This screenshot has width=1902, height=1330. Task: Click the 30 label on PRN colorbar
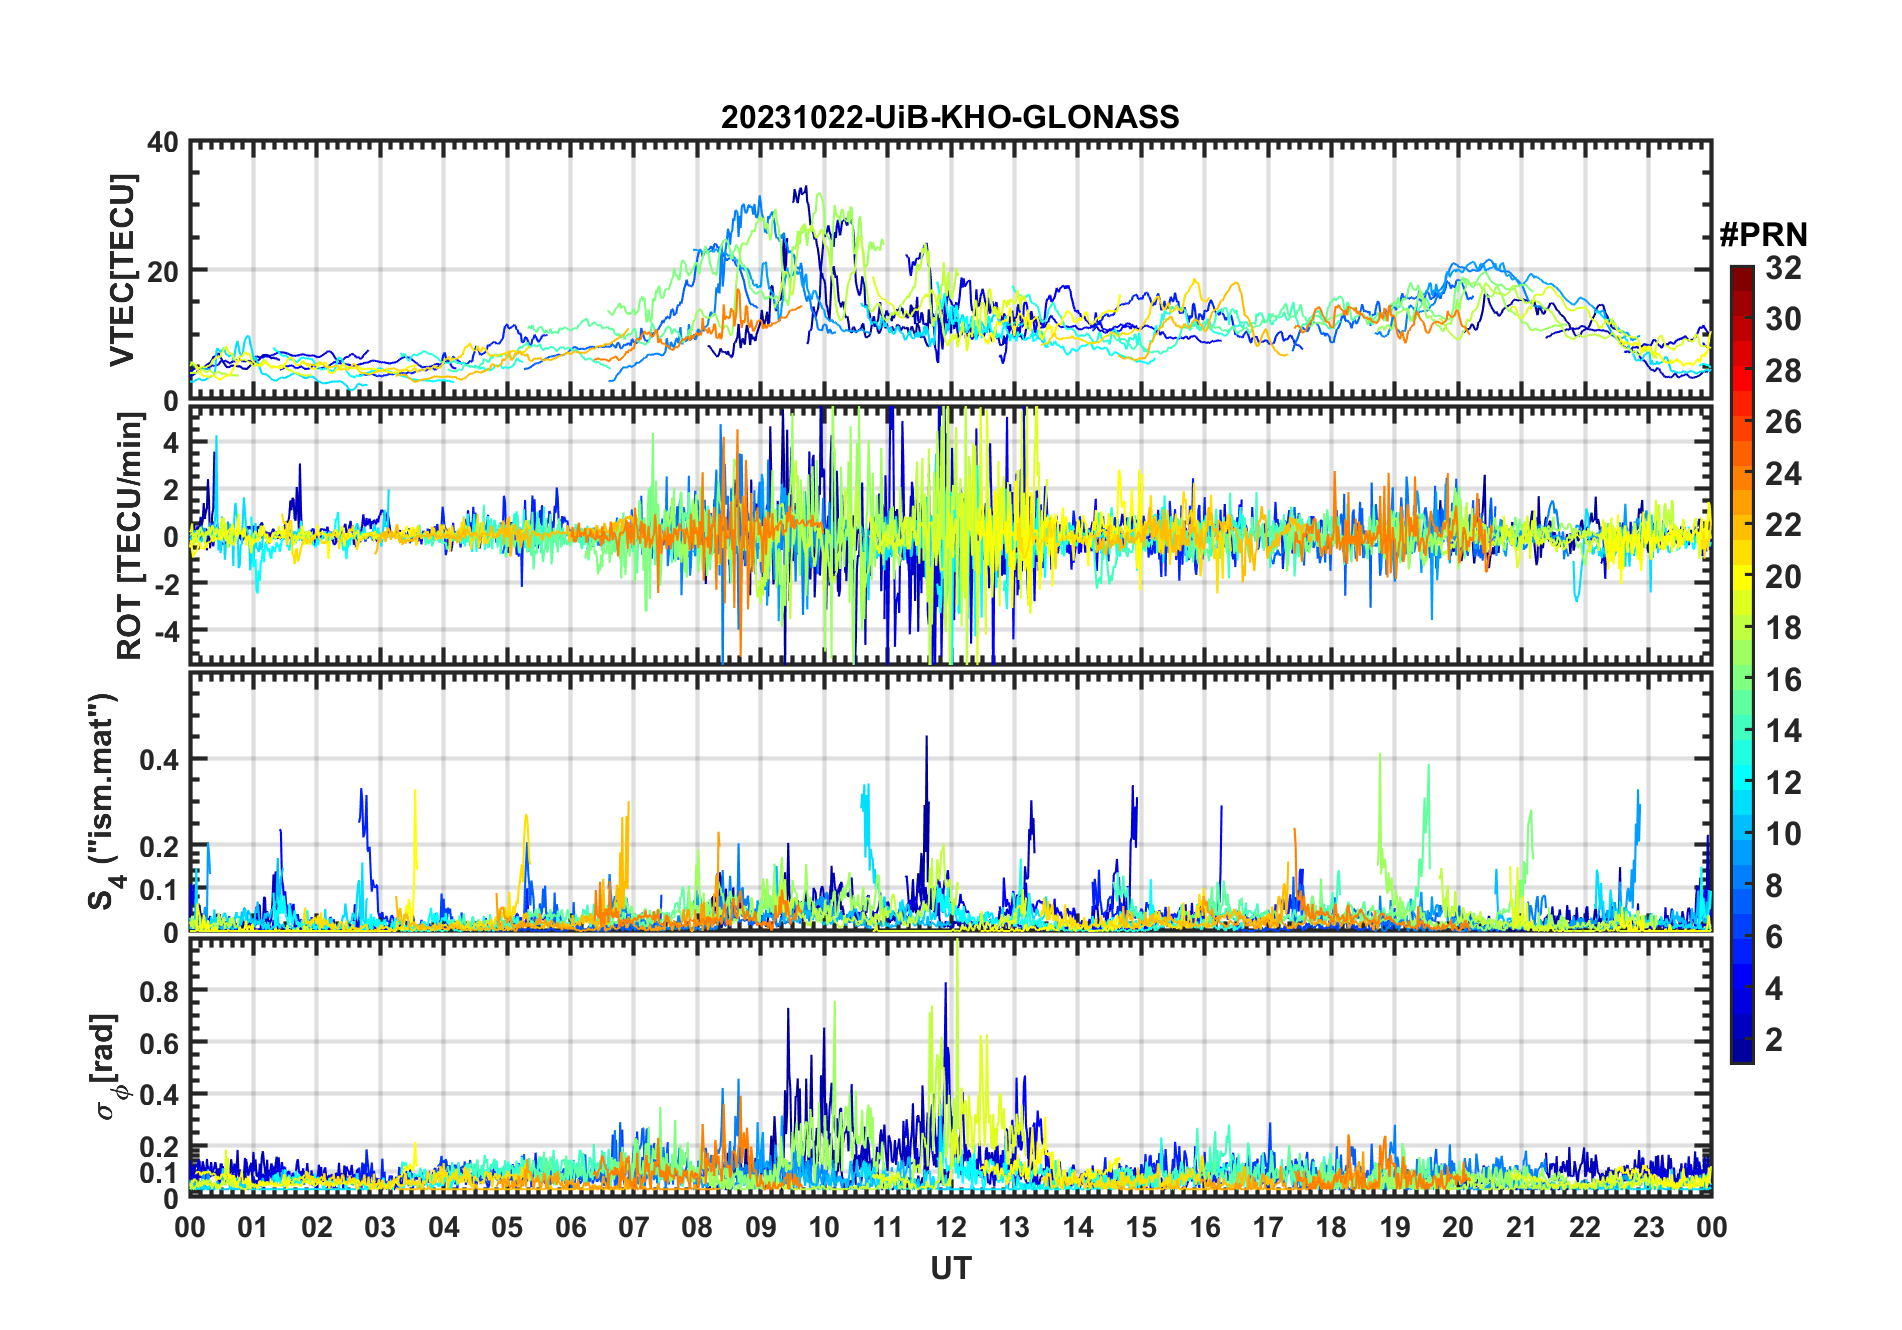(1783, 319)
